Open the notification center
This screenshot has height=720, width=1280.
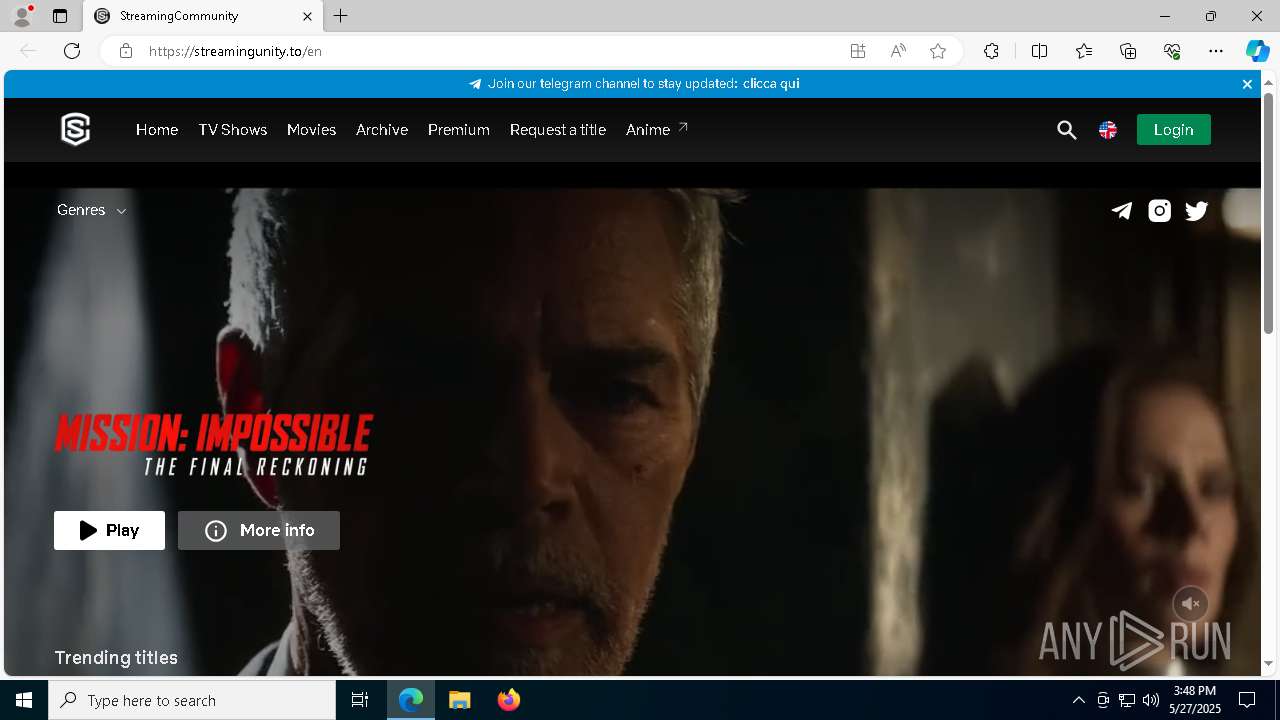[1247, 700]
